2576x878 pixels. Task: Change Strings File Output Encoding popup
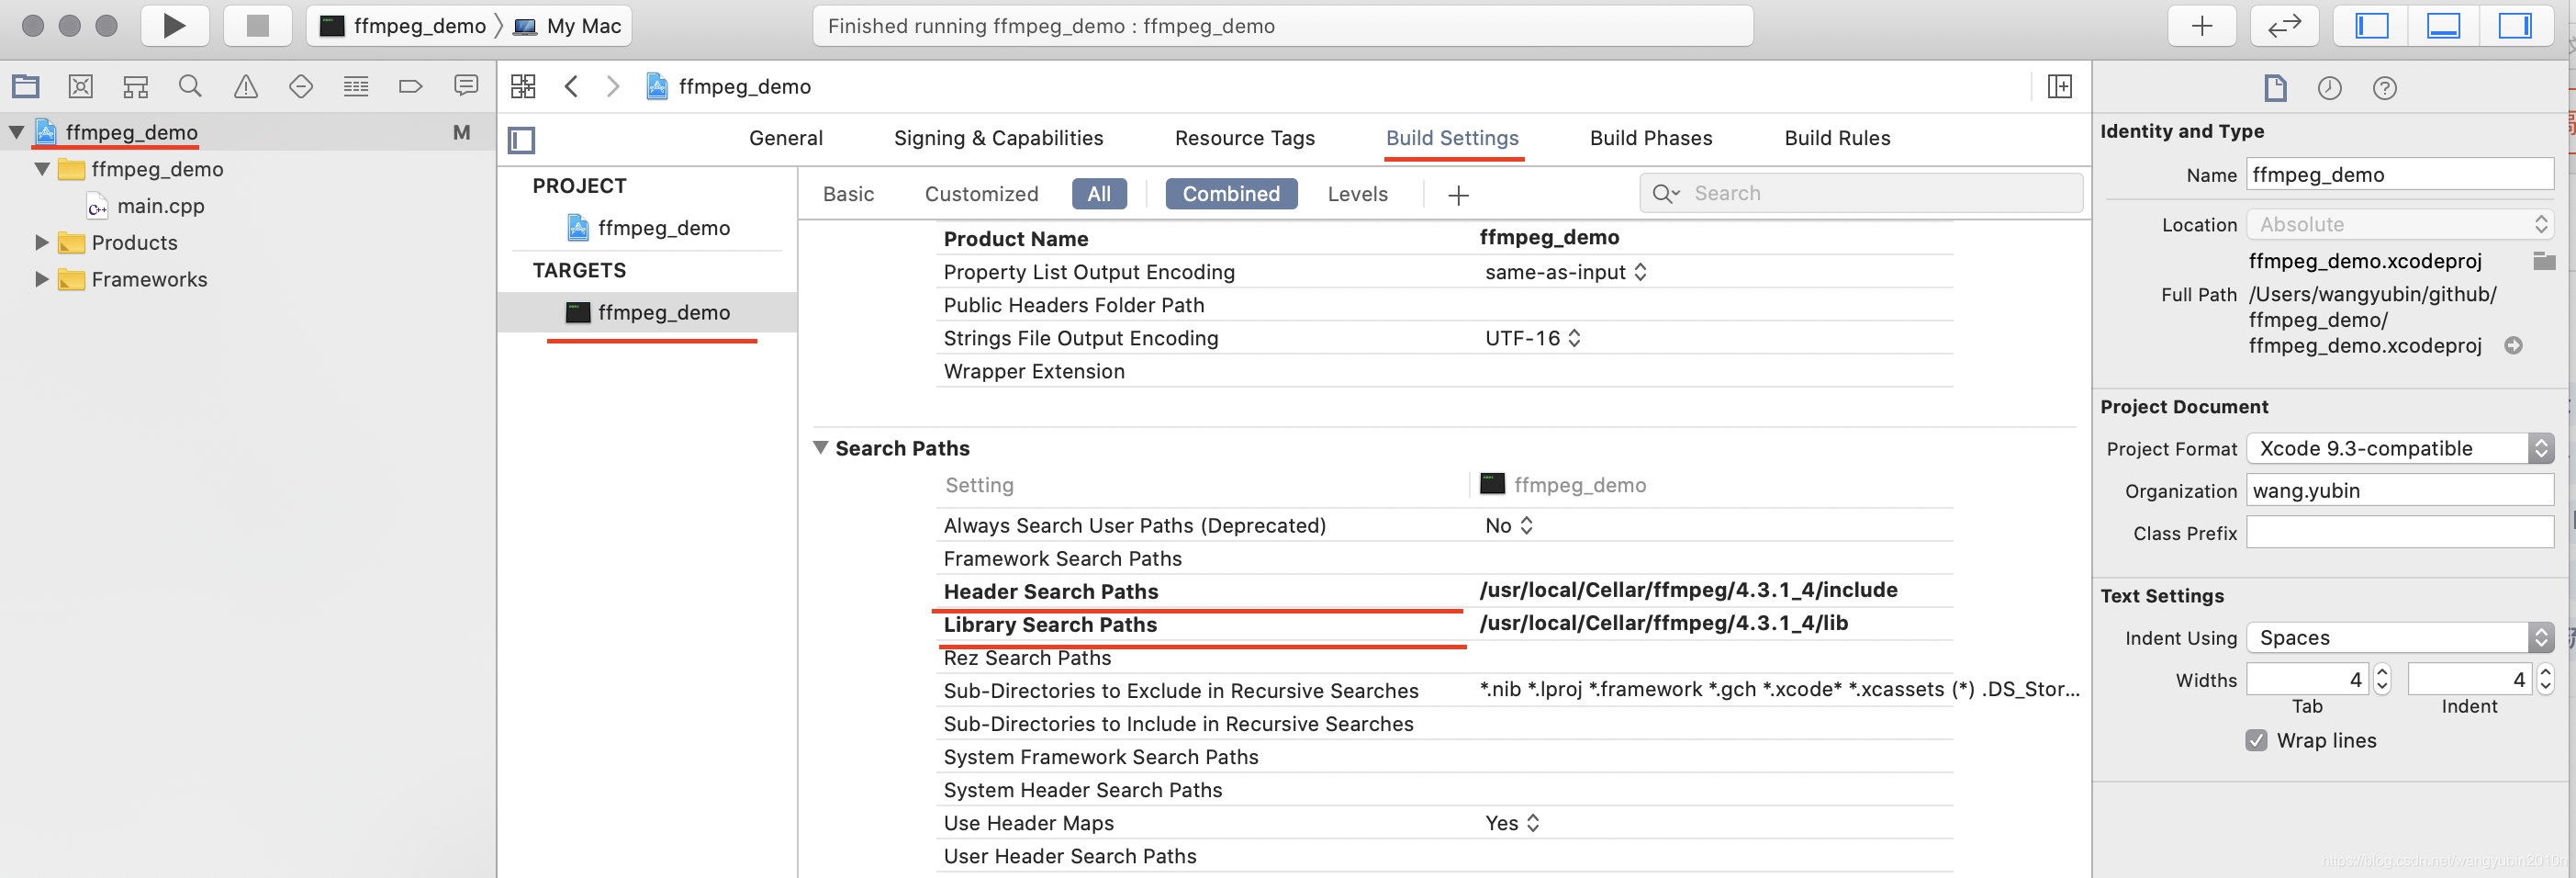[1532, 338]
